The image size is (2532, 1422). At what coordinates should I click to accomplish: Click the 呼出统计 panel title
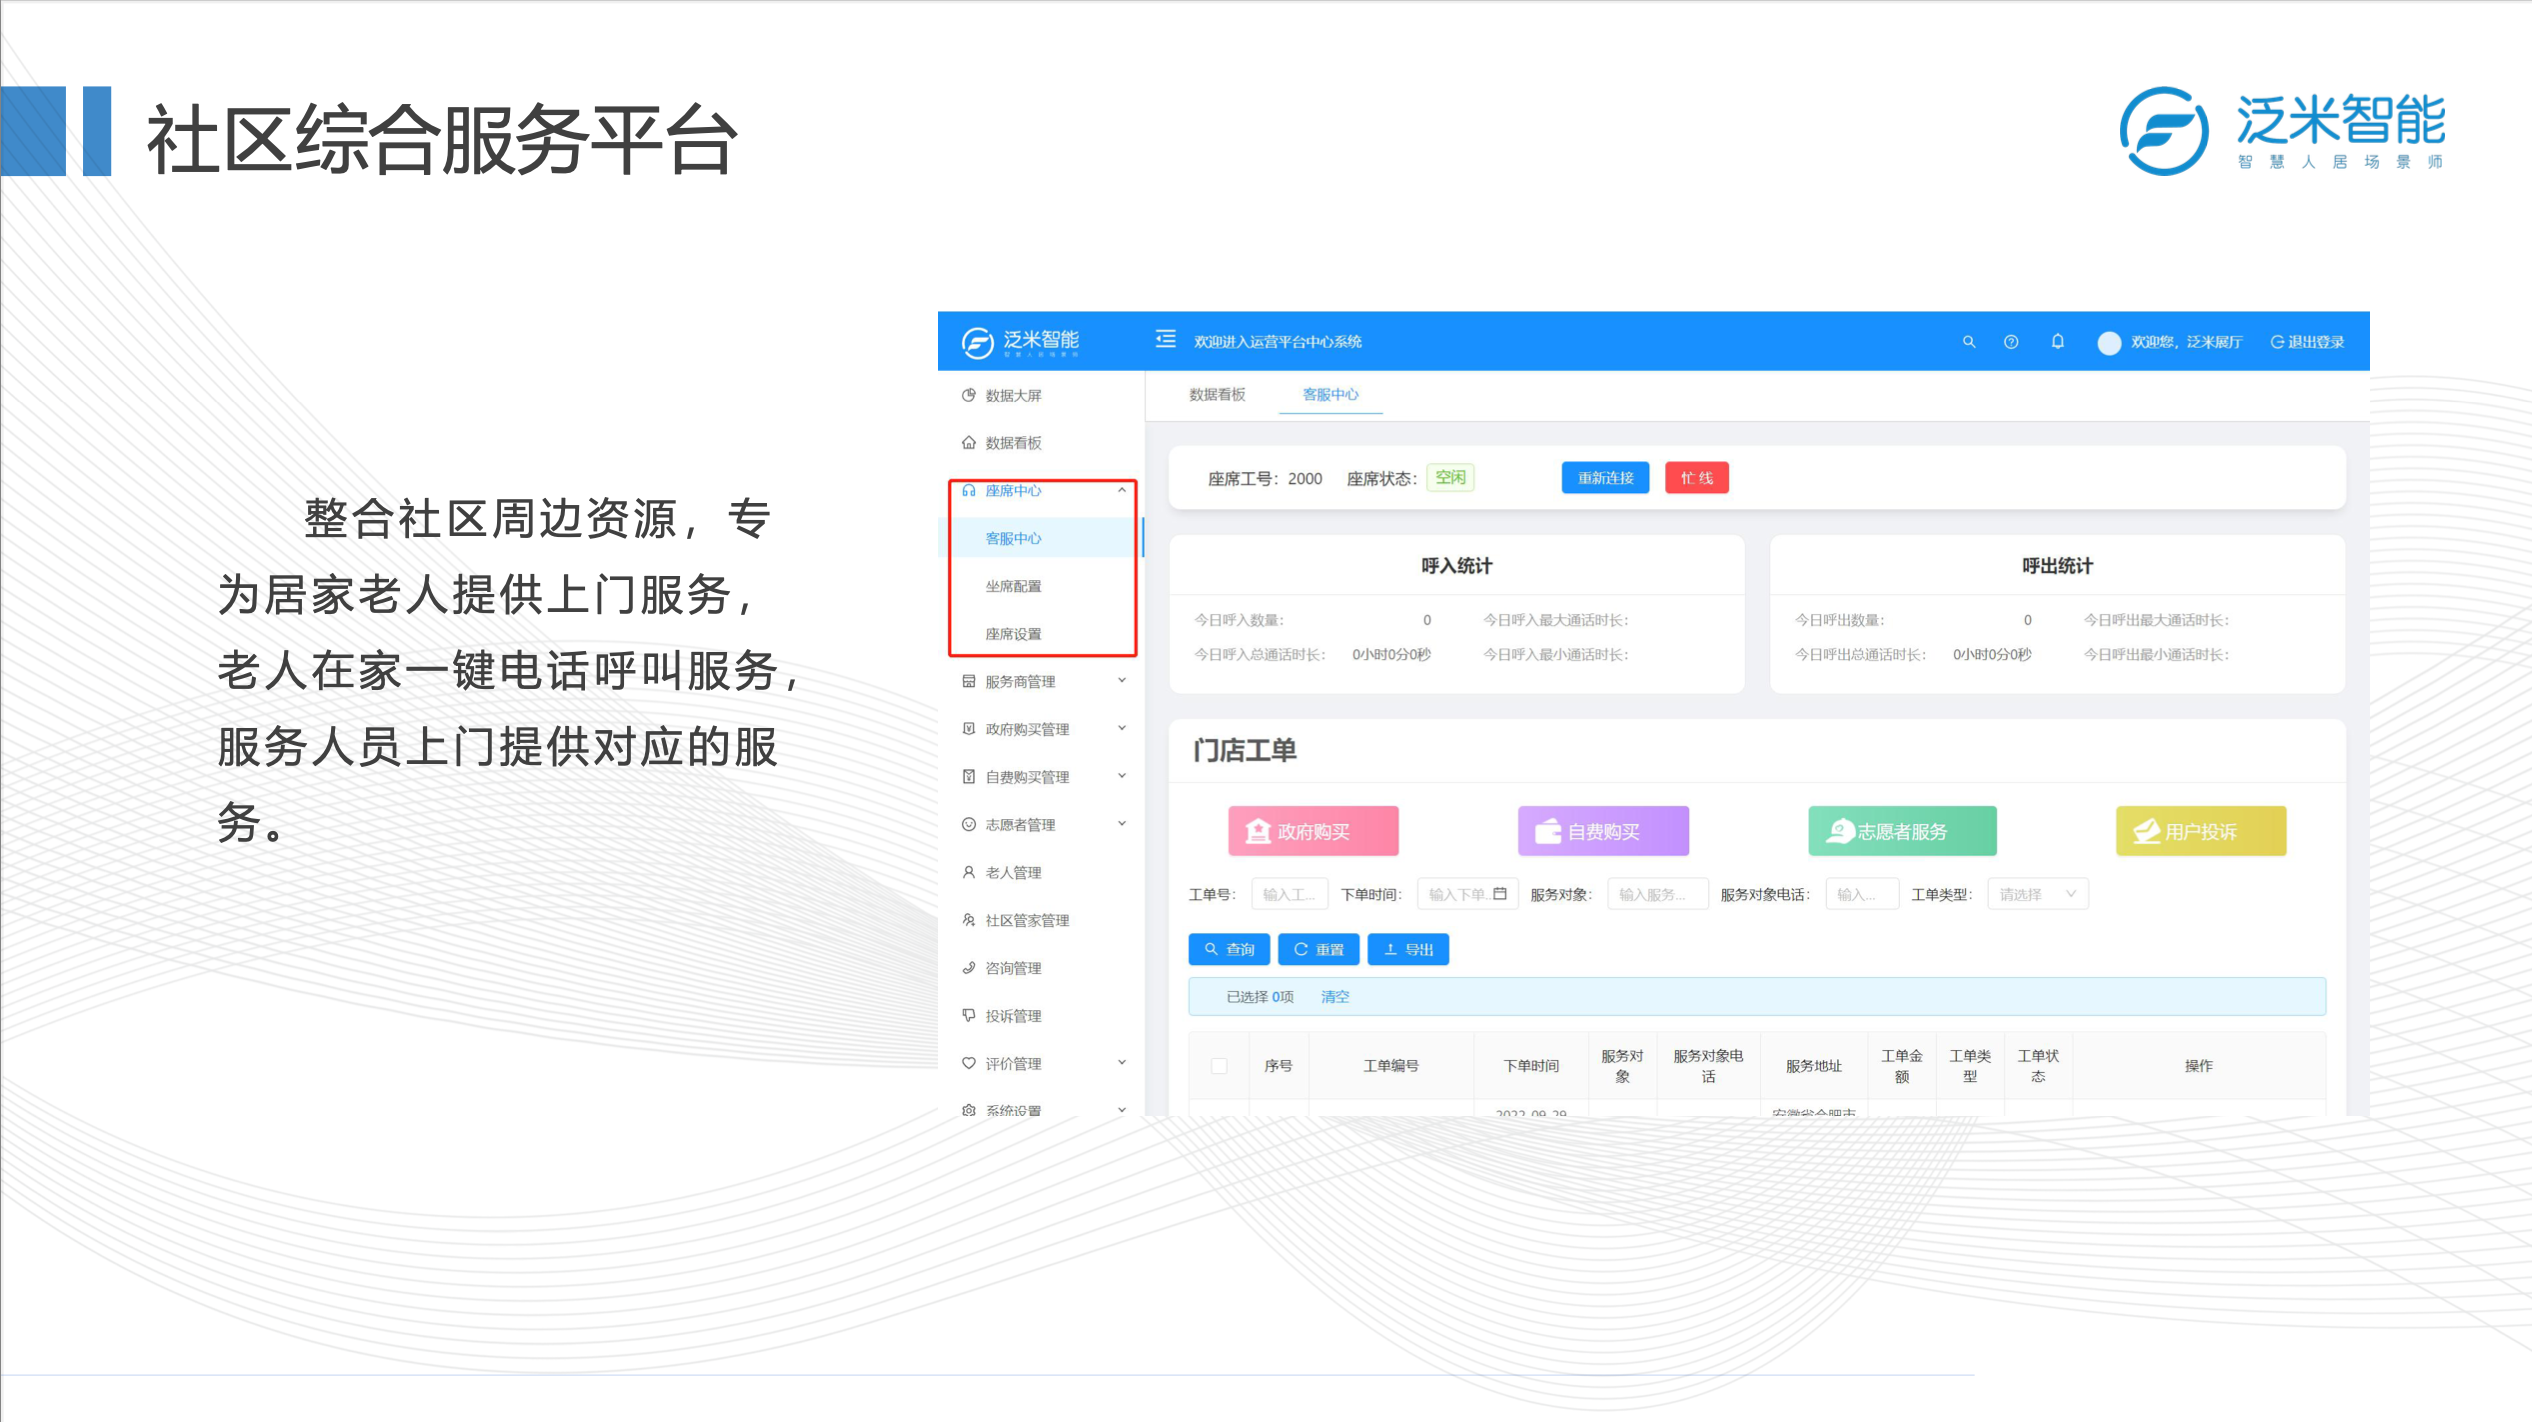pos(2057,566)
